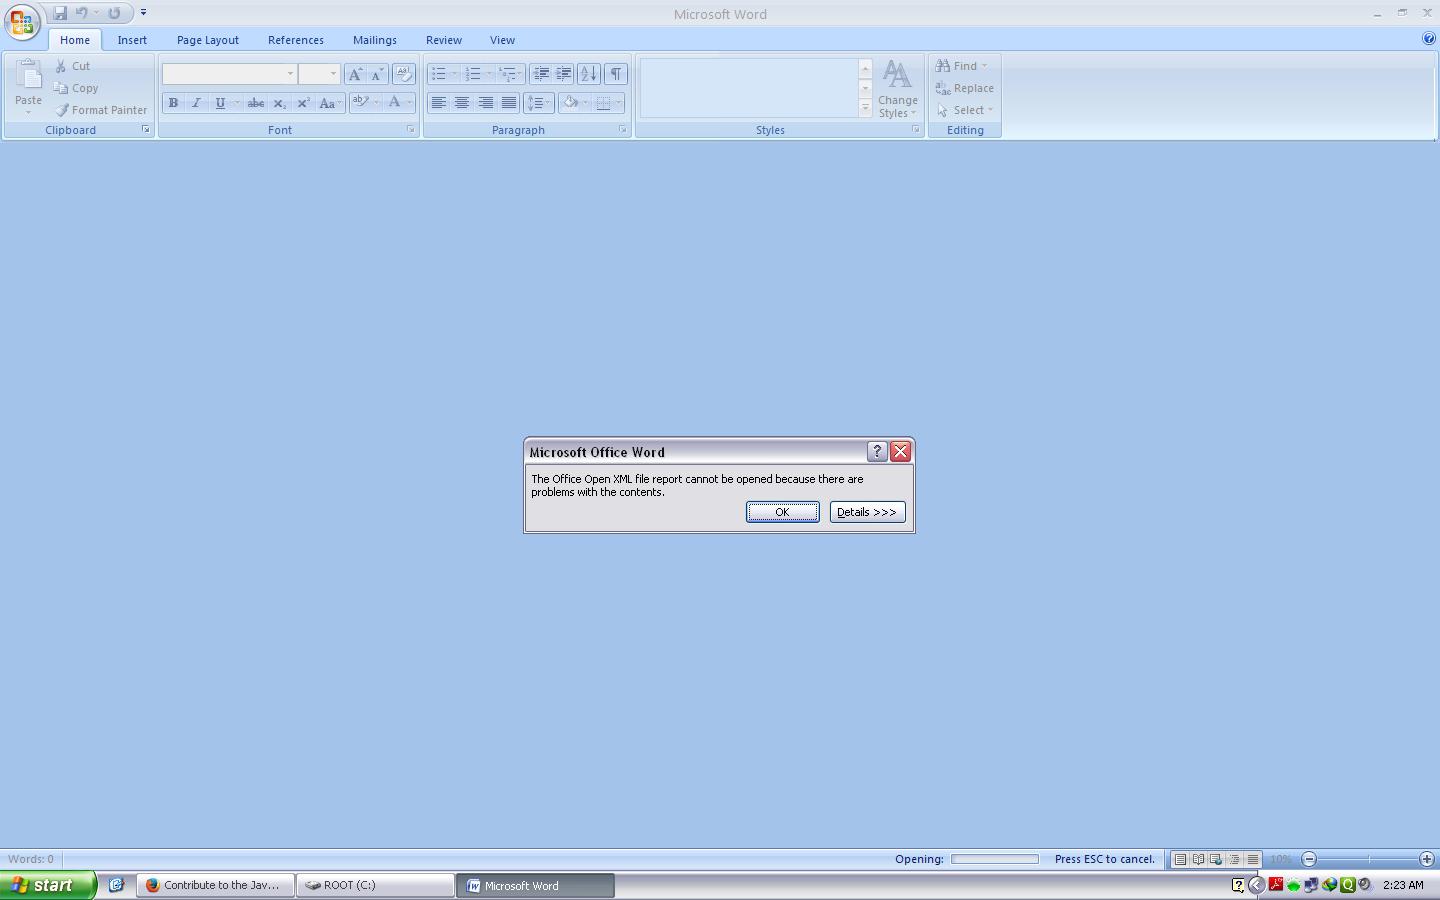
Task: Expand Customize Quick Access Toolbar dropdown
Action: click(143, 13)
